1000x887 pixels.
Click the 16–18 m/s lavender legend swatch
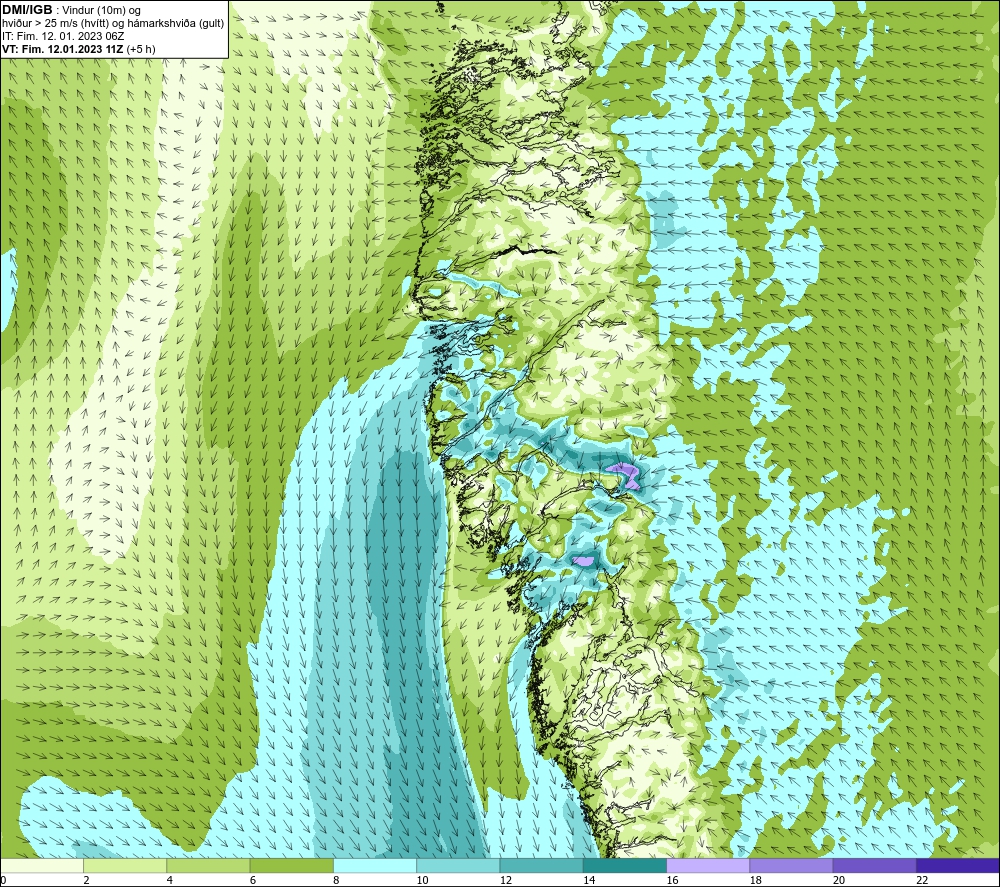click(x=709, y=865)
